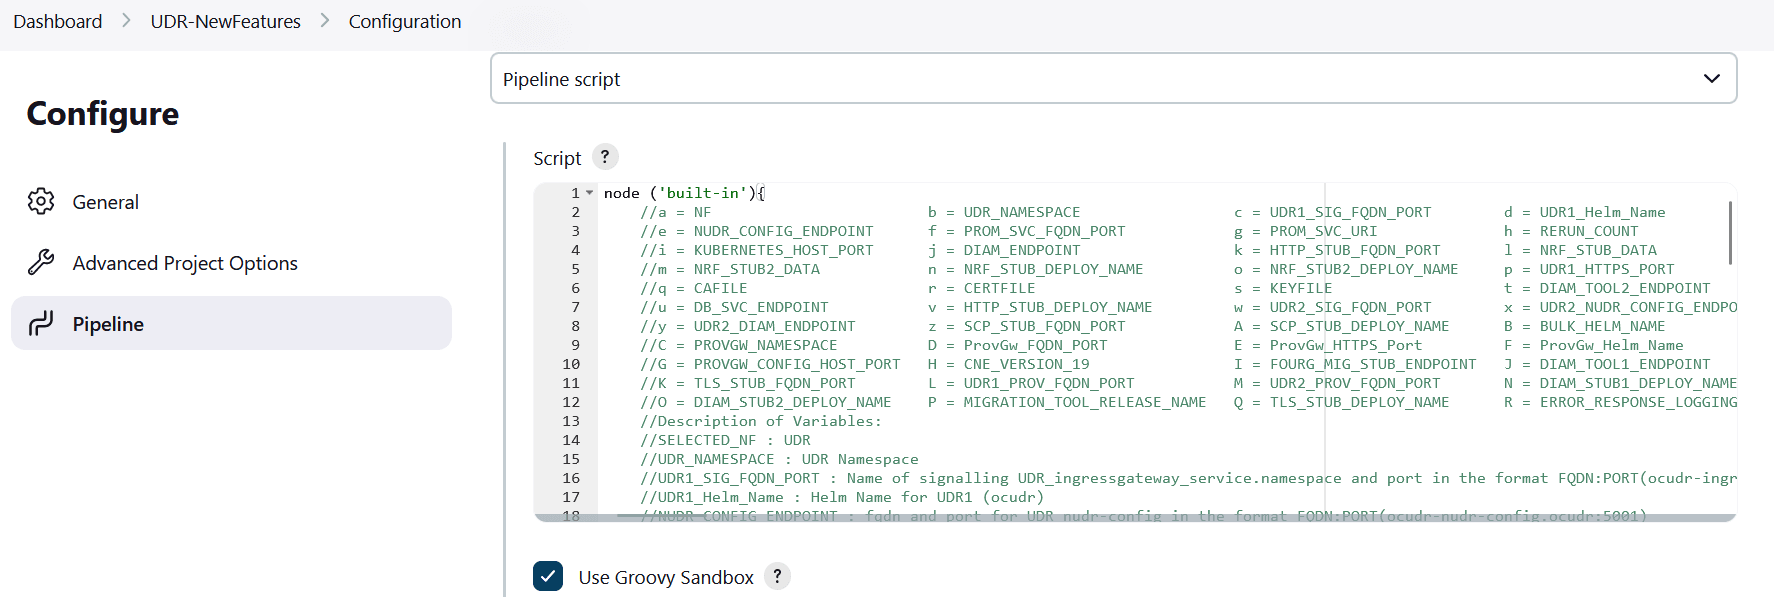Select the Pipeline section
The width and height of the screenshot is (1774, 597).
231,323
